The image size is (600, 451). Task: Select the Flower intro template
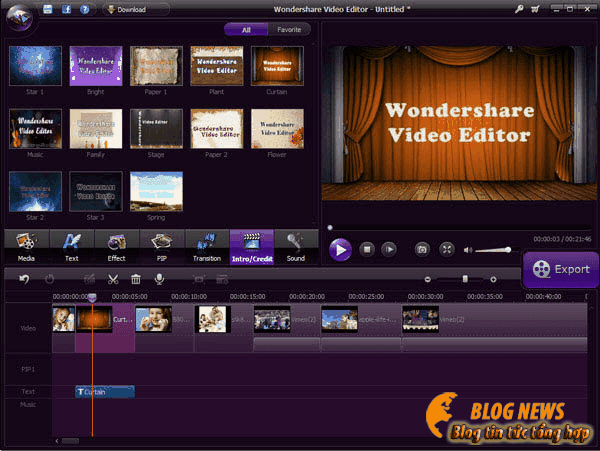click(x=277, y=129)
